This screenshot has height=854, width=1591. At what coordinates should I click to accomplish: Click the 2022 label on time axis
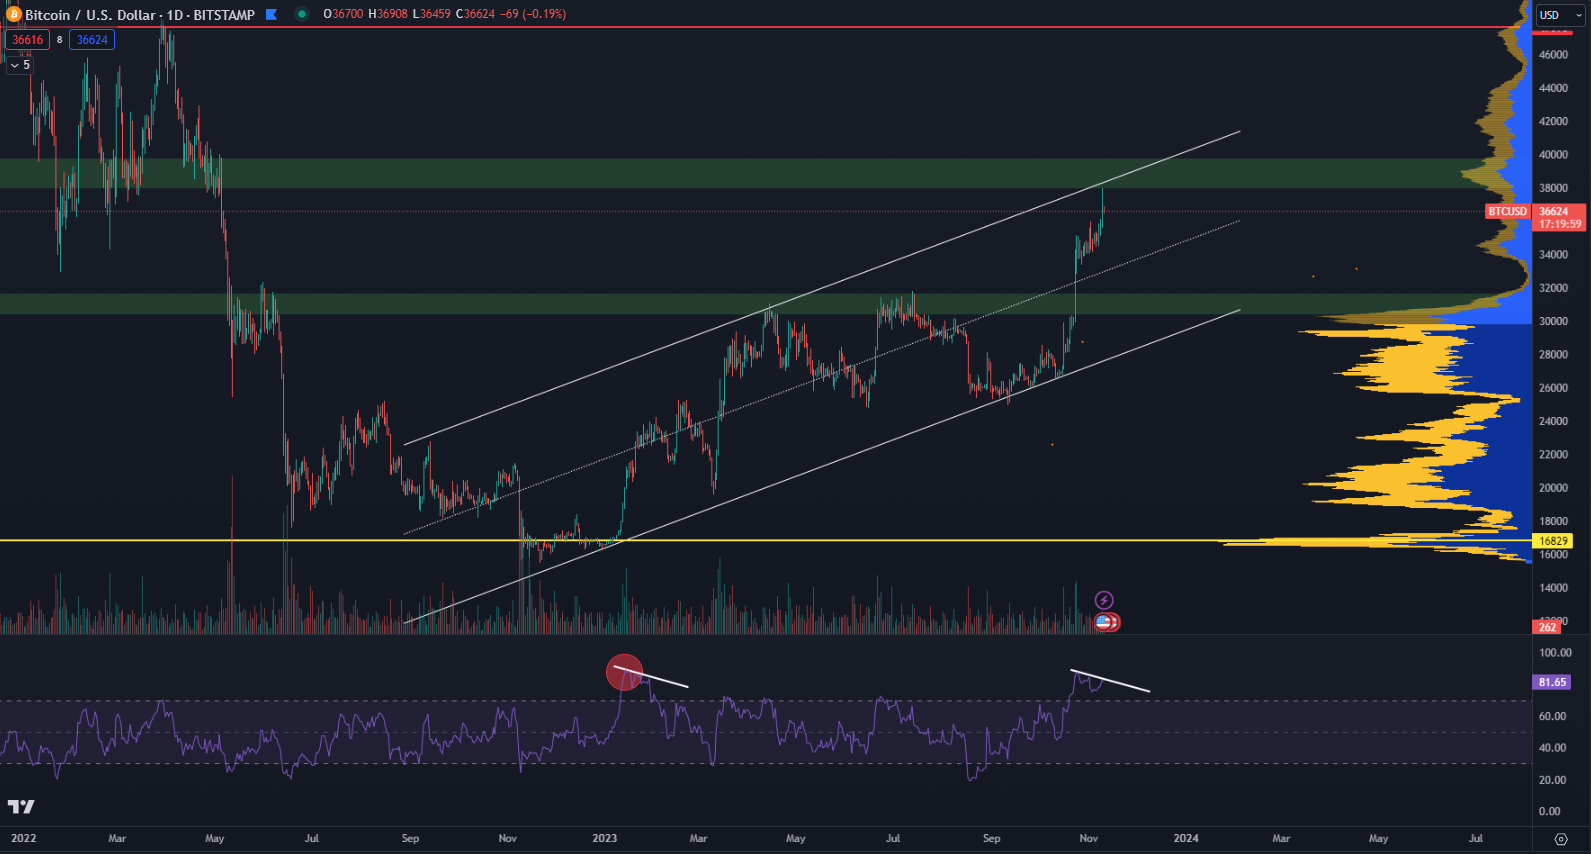(23, 838)
